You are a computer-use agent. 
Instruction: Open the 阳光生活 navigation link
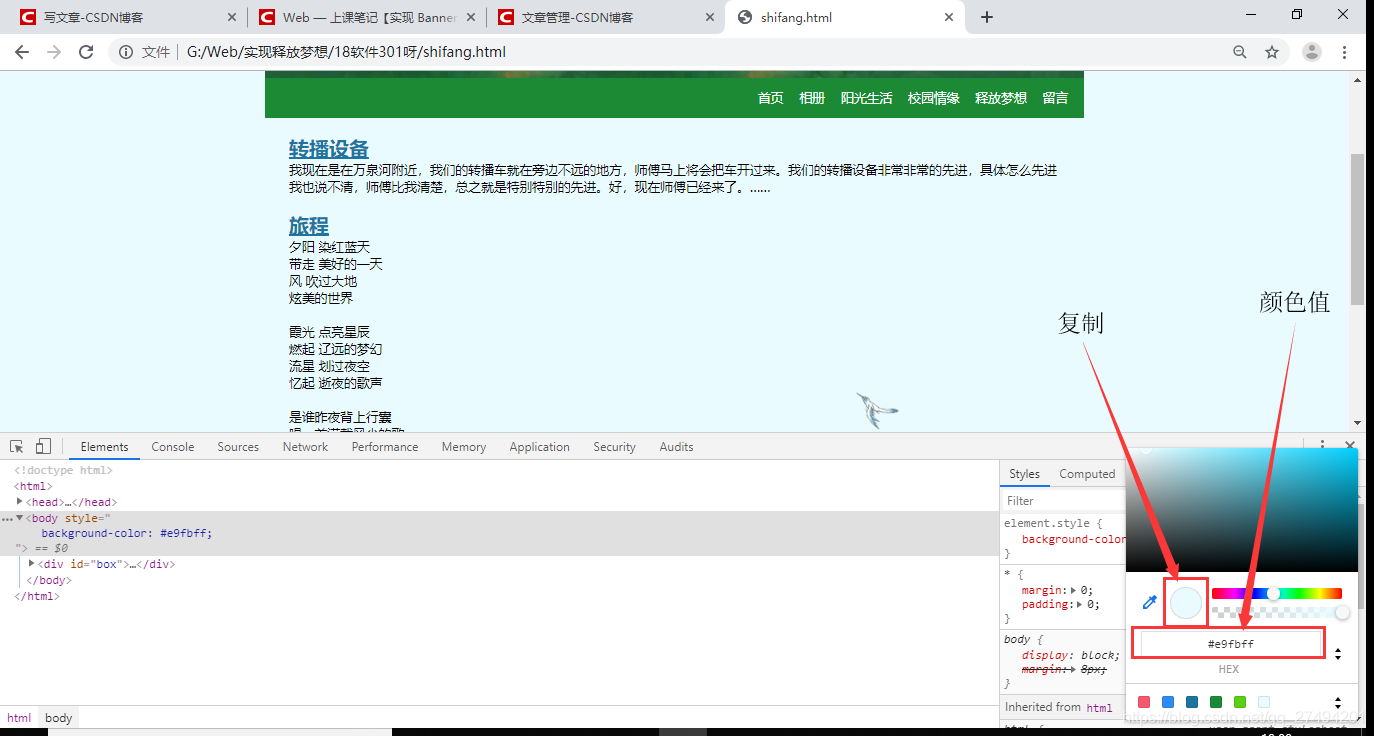[866, 98]
